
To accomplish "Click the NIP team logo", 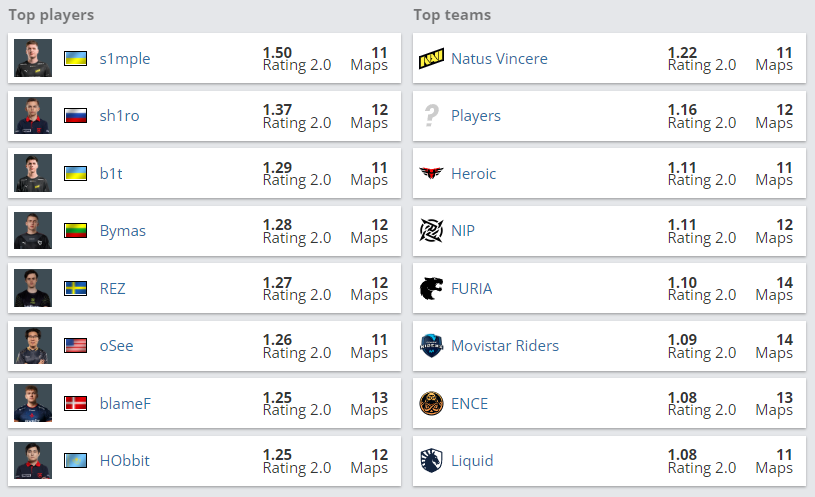I will coord(431,230).
